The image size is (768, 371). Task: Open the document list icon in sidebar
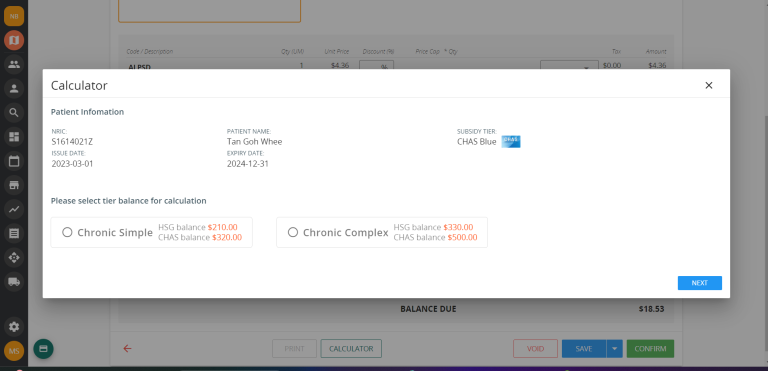tap(14, 233)
